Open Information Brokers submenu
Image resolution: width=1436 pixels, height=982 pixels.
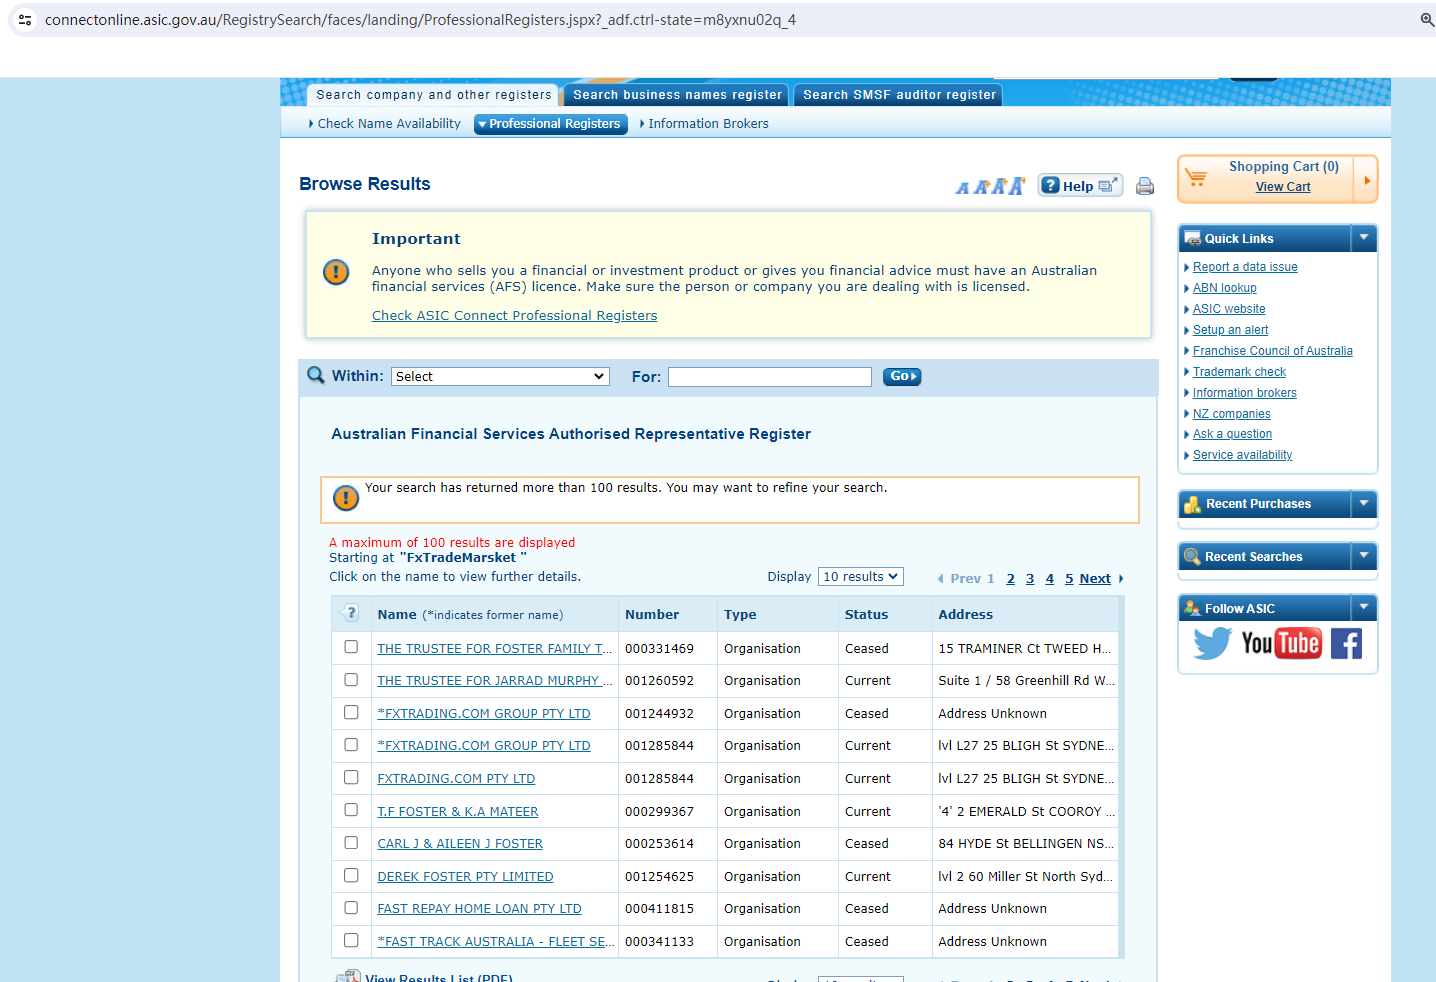coord(708,124)
